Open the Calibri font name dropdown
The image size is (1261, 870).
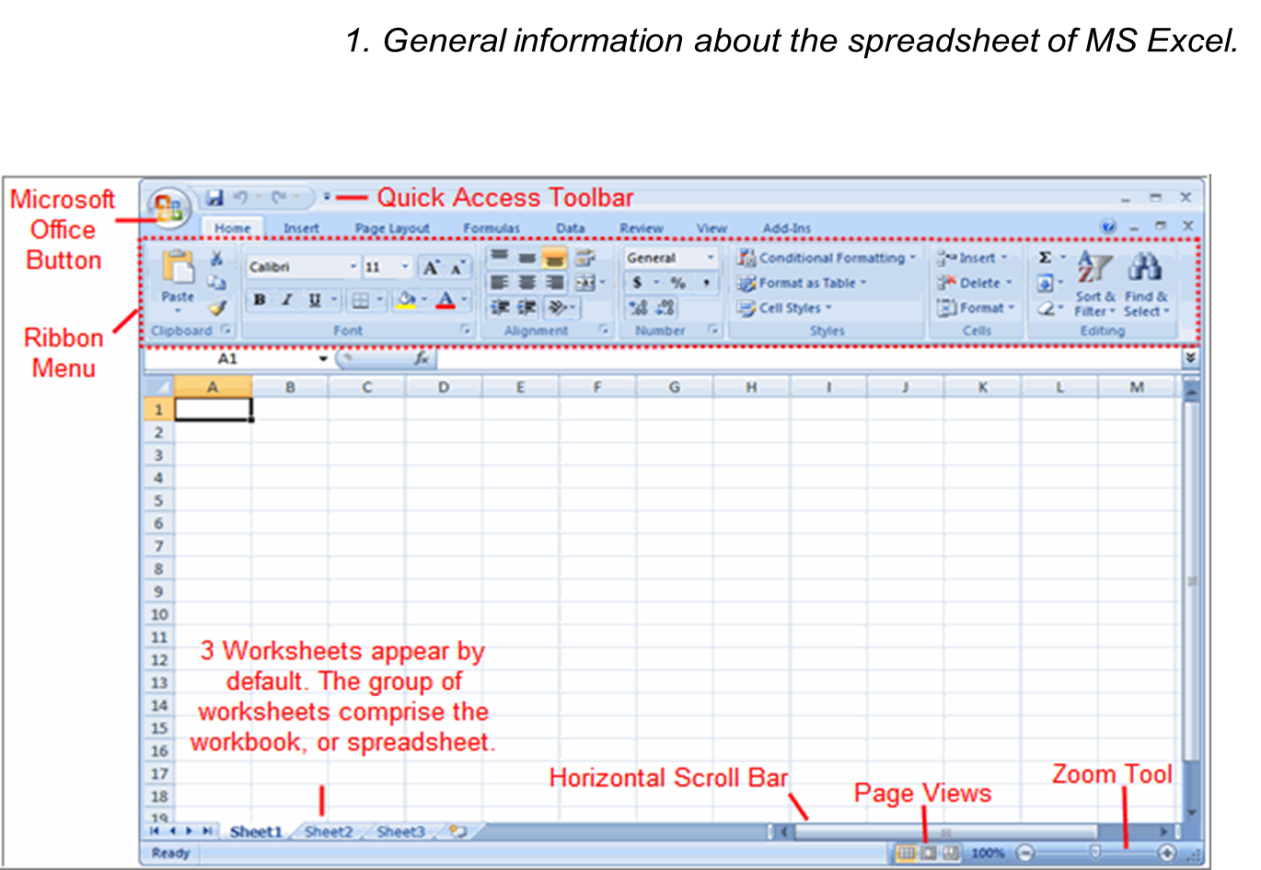(x=352, y=267)
